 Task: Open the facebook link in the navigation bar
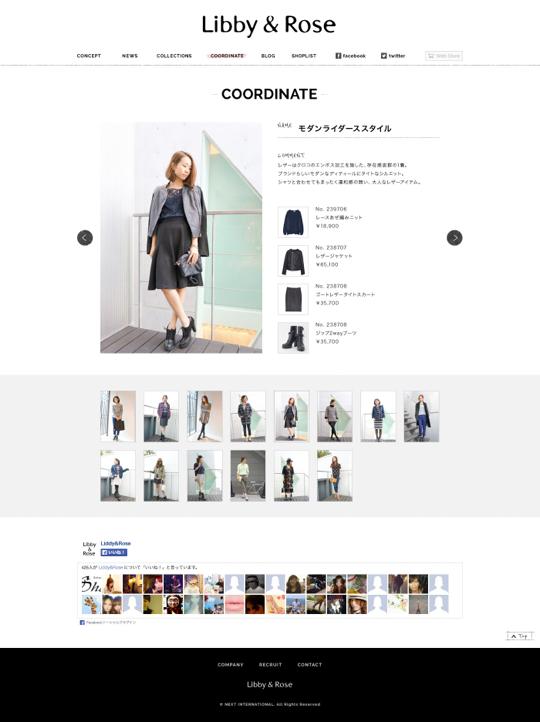click(350, 56)
